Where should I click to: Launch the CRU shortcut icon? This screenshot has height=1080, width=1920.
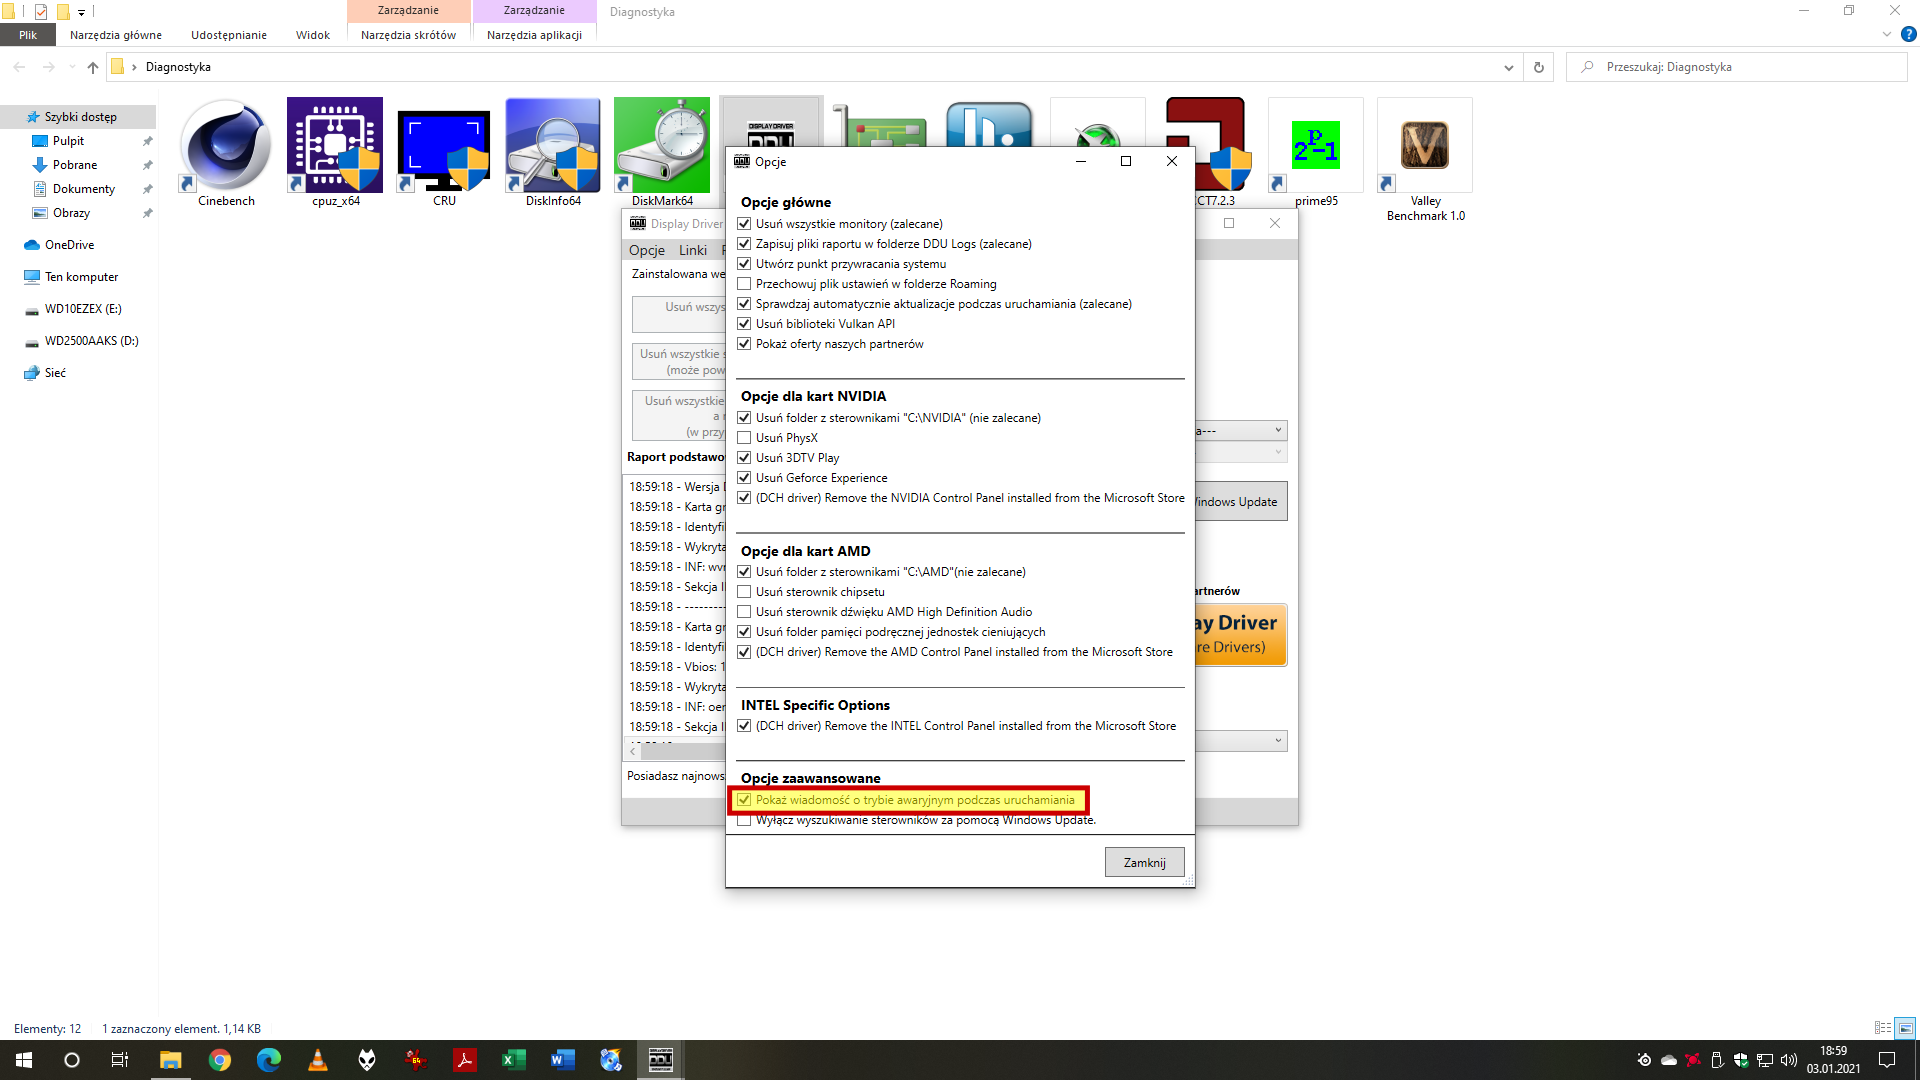[444, 146]
